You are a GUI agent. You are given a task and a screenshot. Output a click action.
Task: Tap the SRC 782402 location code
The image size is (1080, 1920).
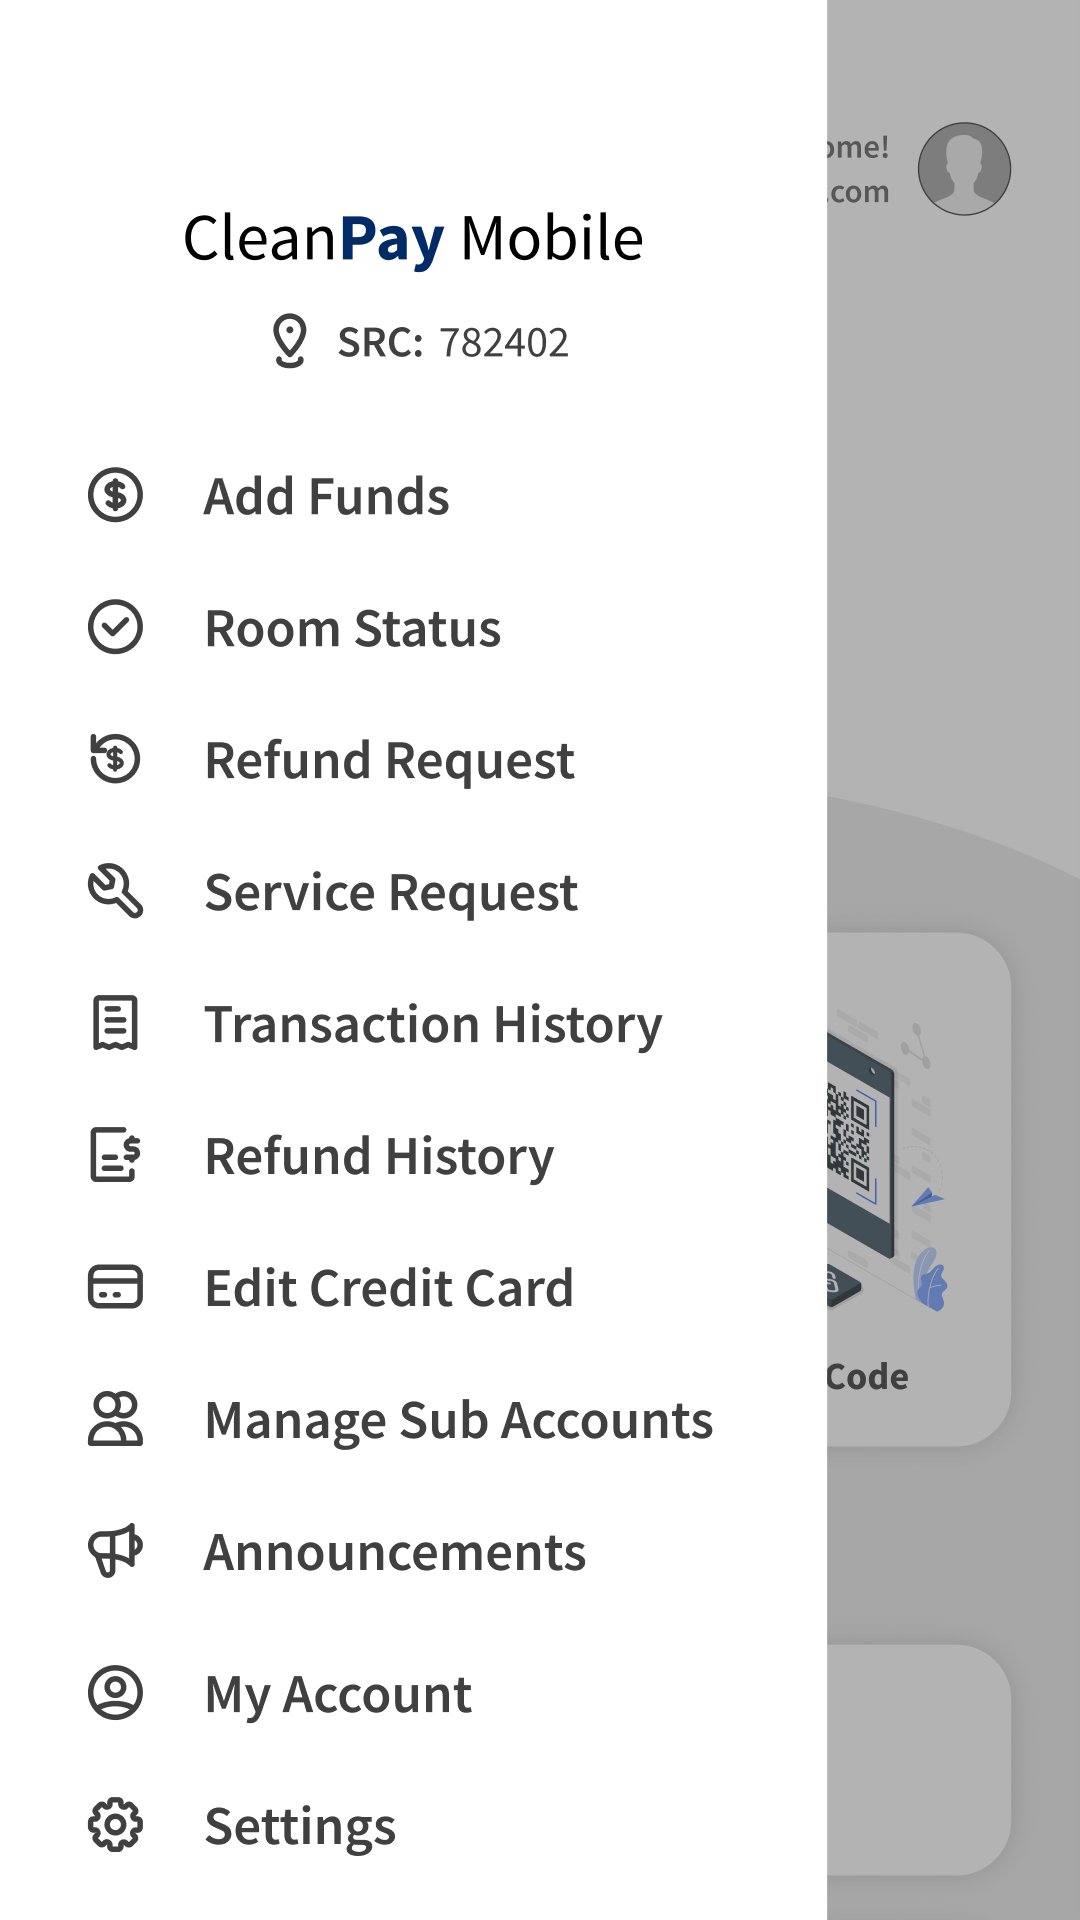(453, 343)
